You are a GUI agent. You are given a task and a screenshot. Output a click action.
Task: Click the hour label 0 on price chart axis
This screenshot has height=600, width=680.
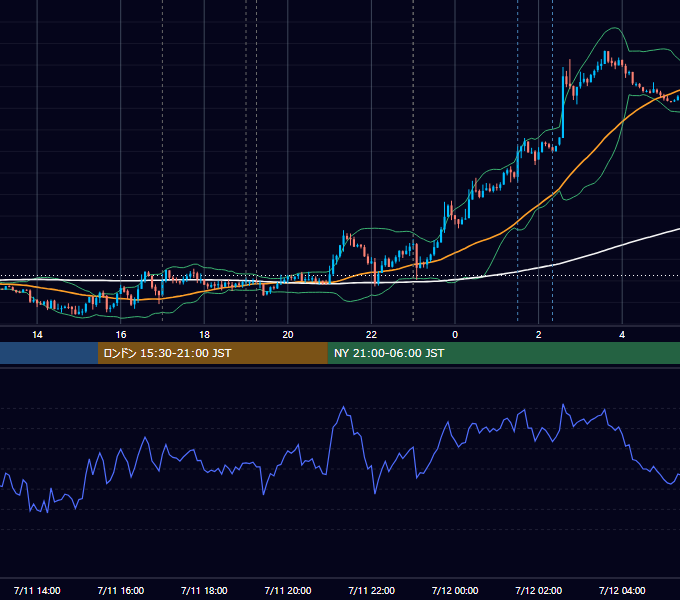455,334
